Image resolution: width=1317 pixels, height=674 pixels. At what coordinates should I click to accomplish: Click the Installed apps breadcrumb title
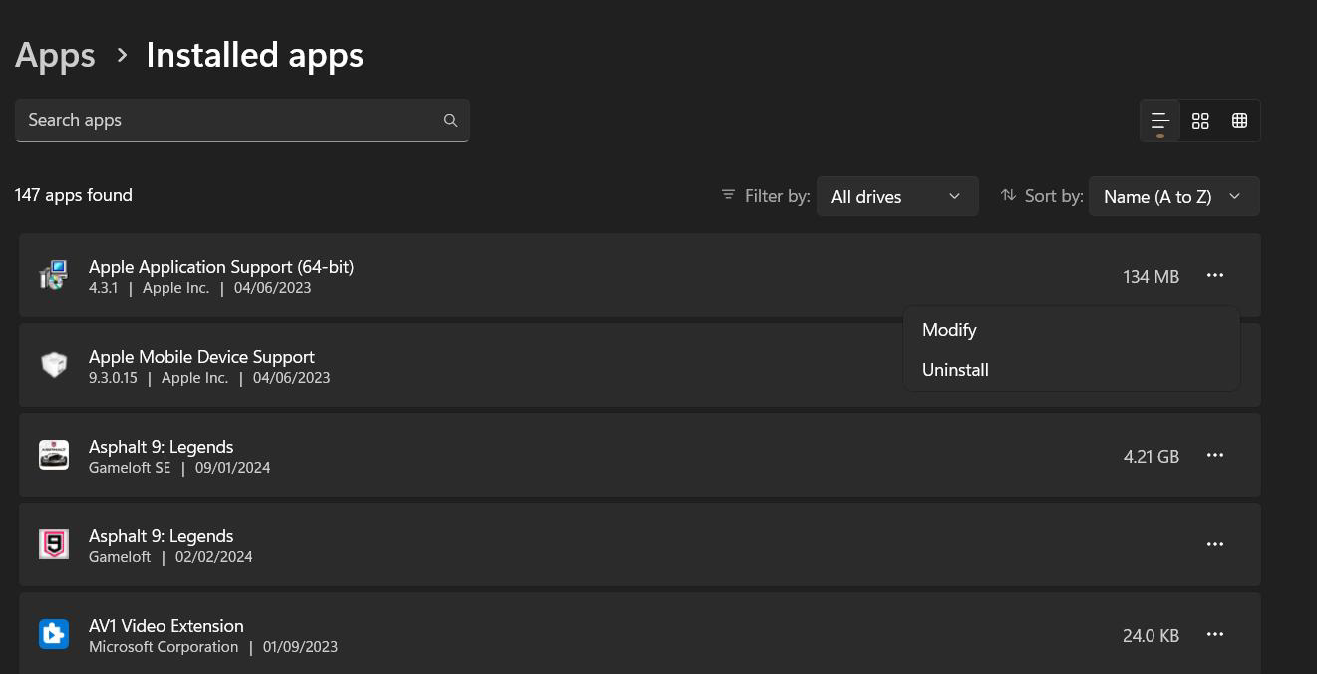pos(255,55)
